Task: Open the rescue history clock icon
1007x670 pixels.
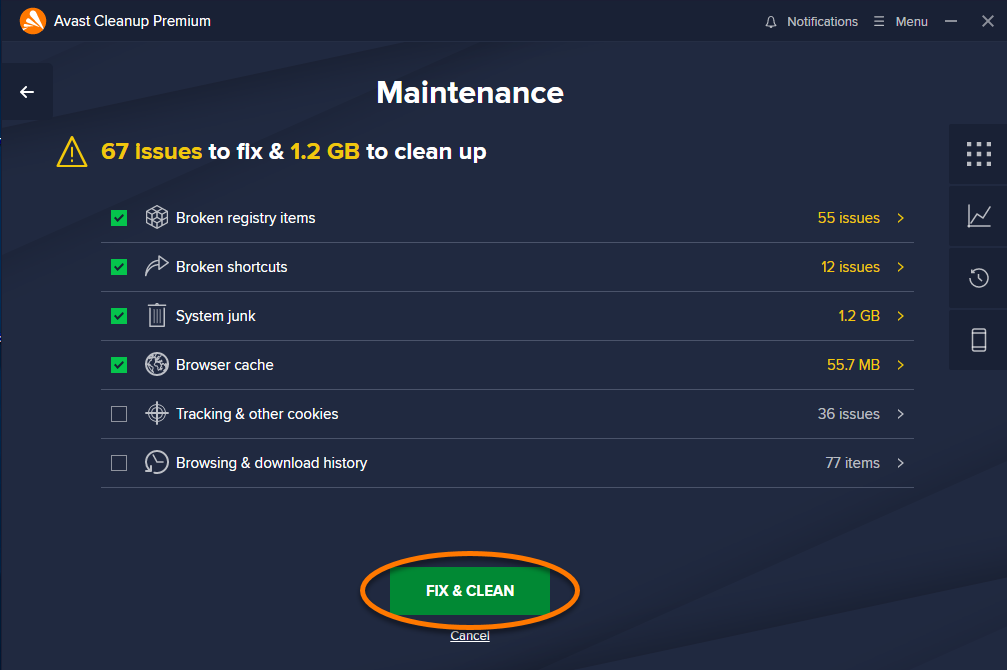Action: pyautogui.click(x=979, y=278)
